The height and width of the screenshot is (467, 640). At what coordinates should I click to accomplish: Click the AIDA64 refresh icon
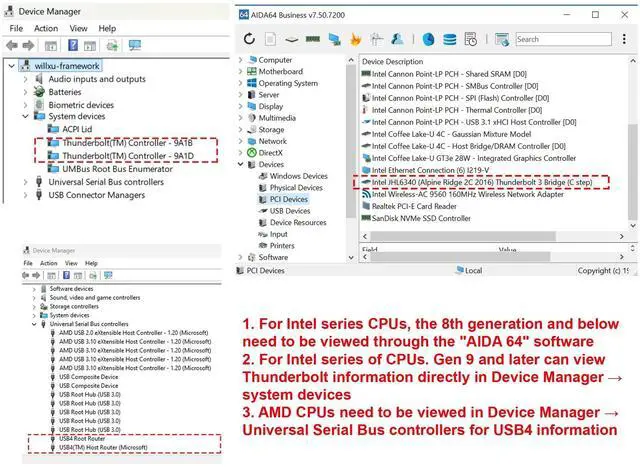click(249, 39)
